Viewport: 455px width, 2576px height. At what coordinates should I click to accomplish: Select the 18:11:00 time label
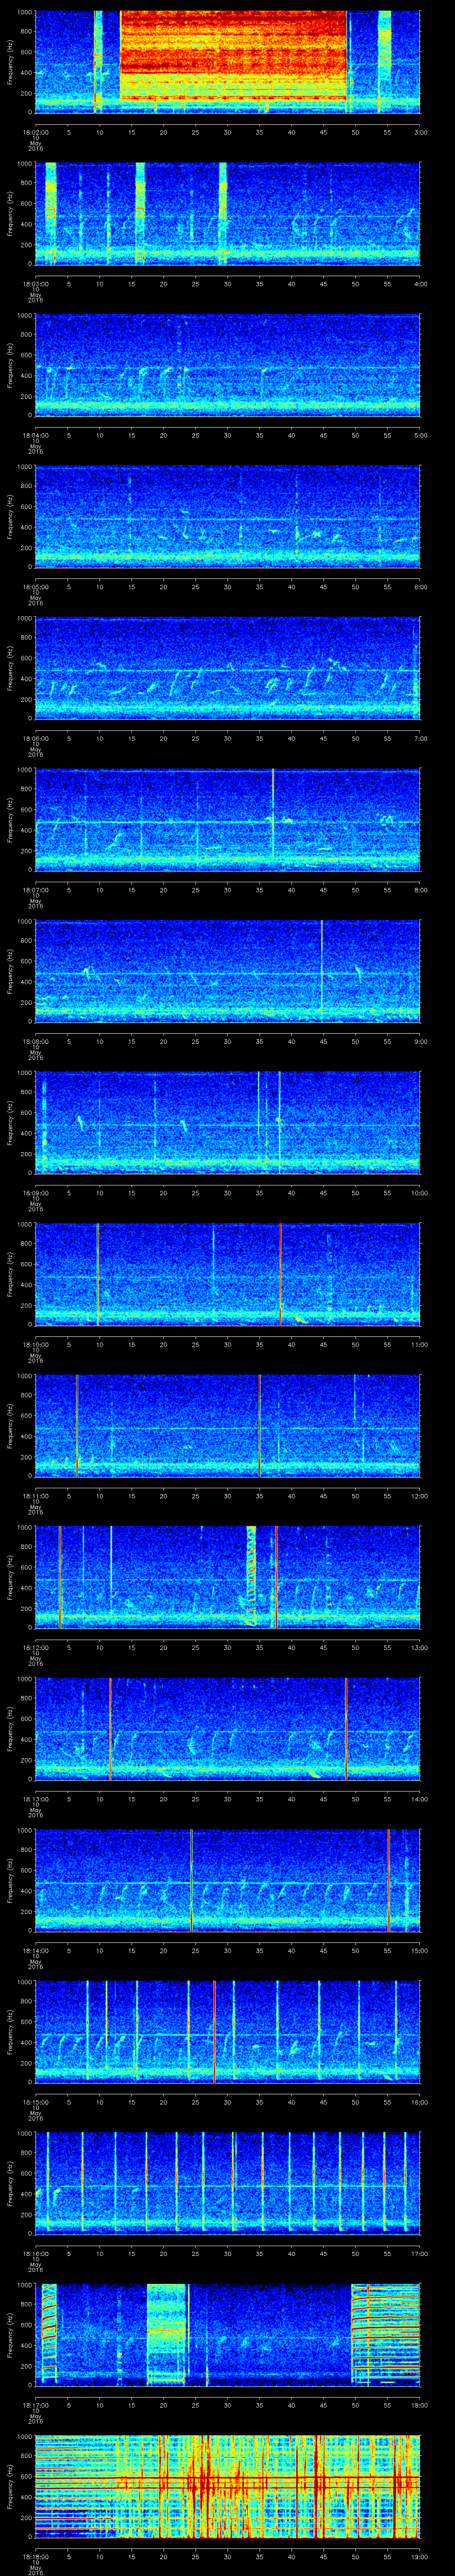click(x=35, y=1496)
